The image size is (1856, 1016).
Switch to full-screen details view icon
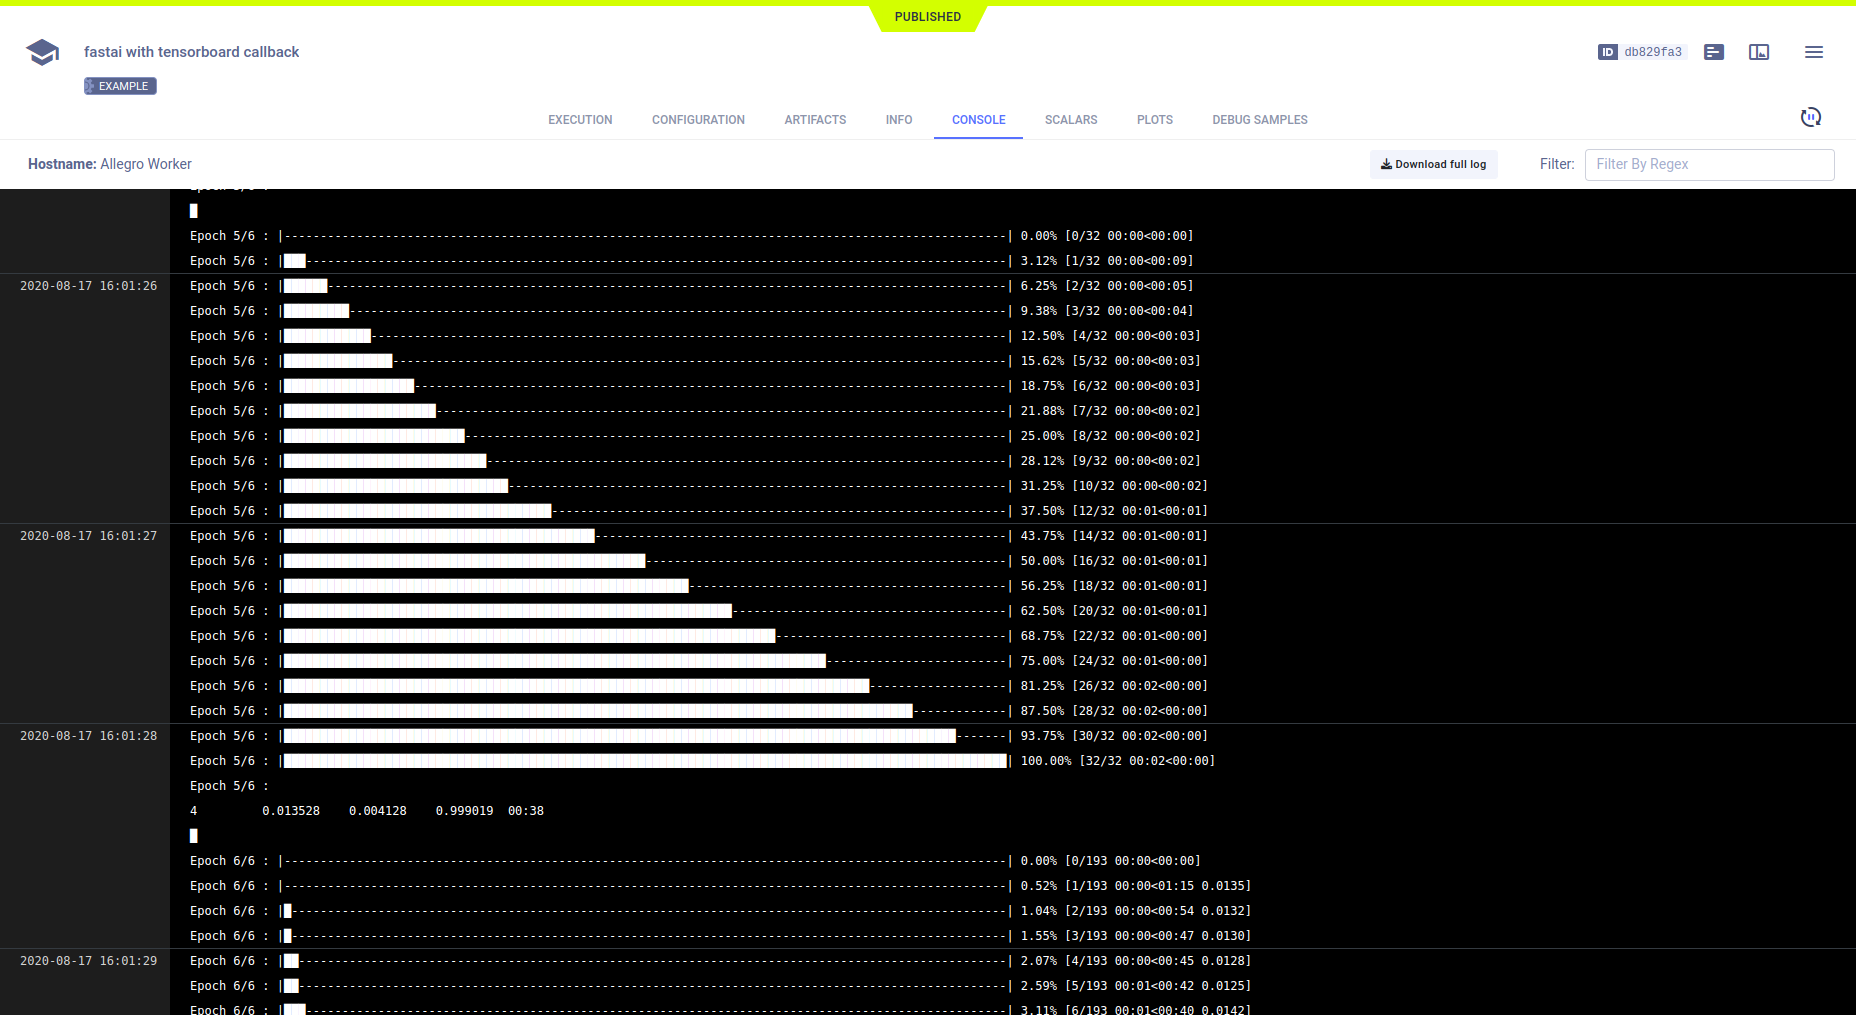[1758, 52]
